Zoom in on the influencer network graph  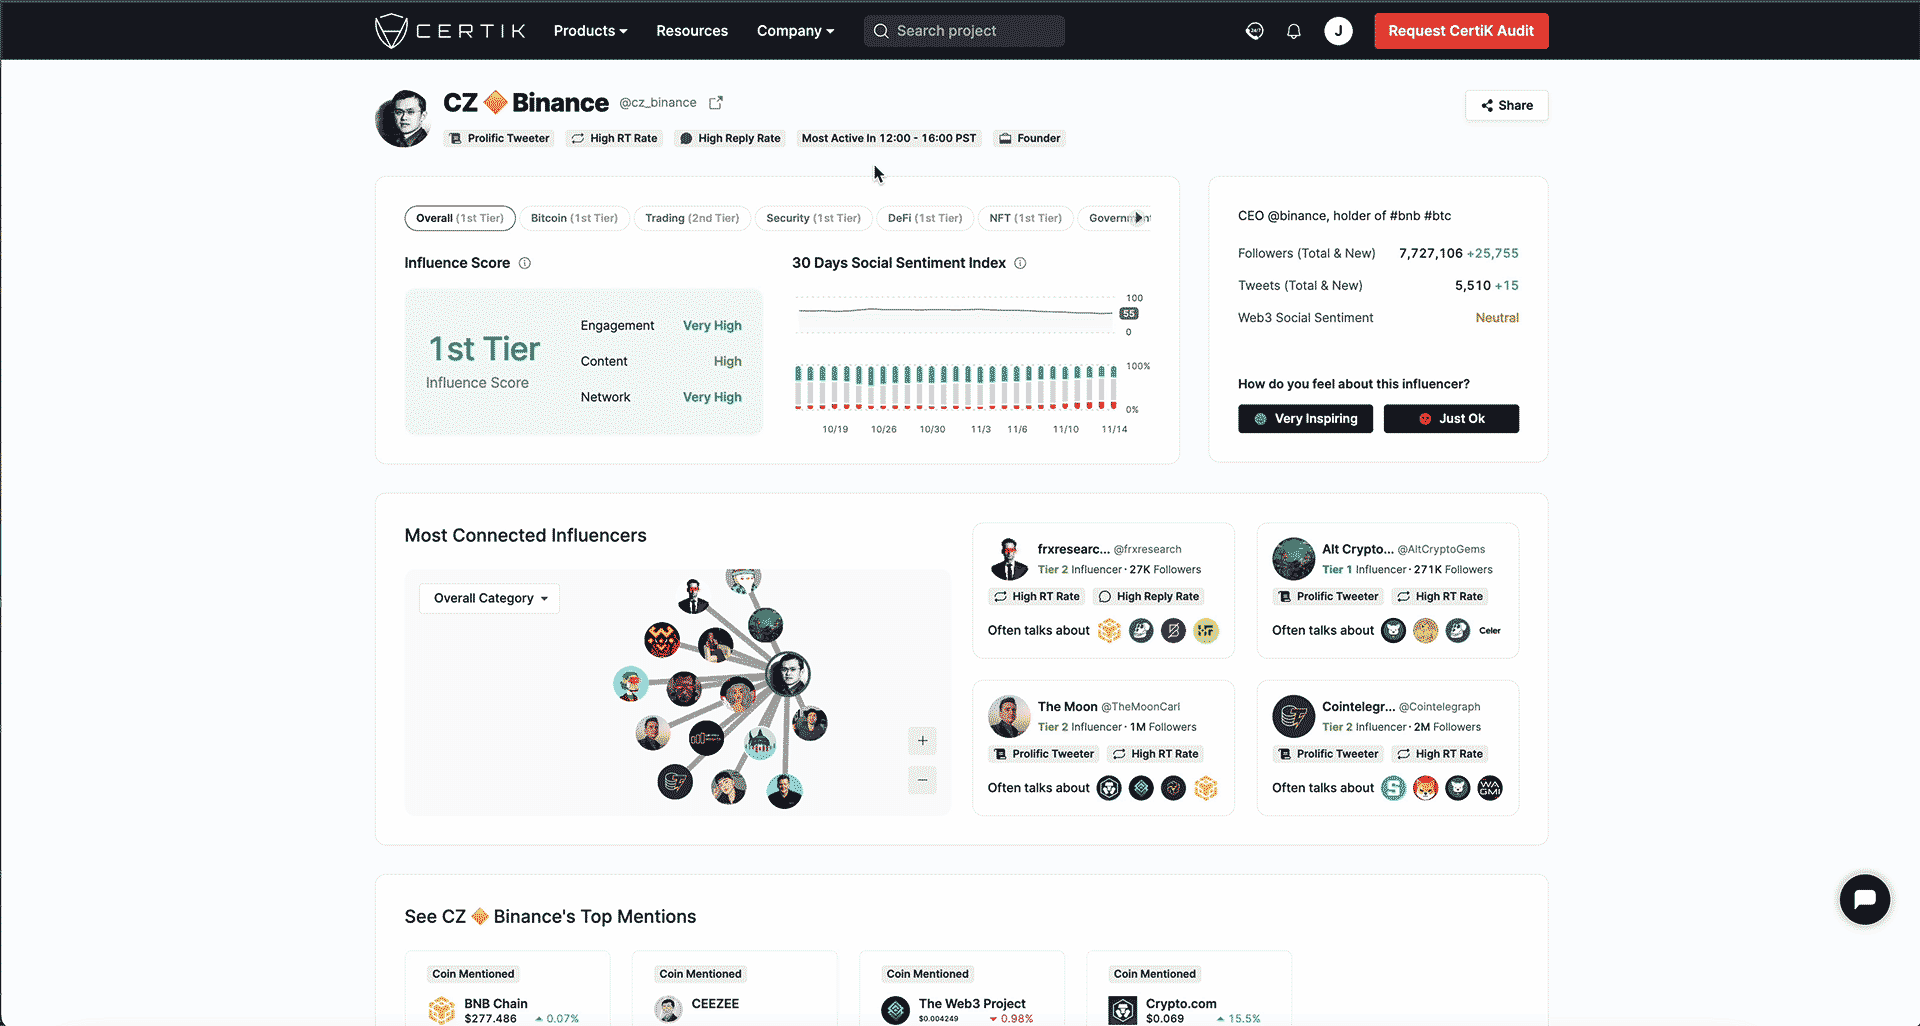click(922, 741)
